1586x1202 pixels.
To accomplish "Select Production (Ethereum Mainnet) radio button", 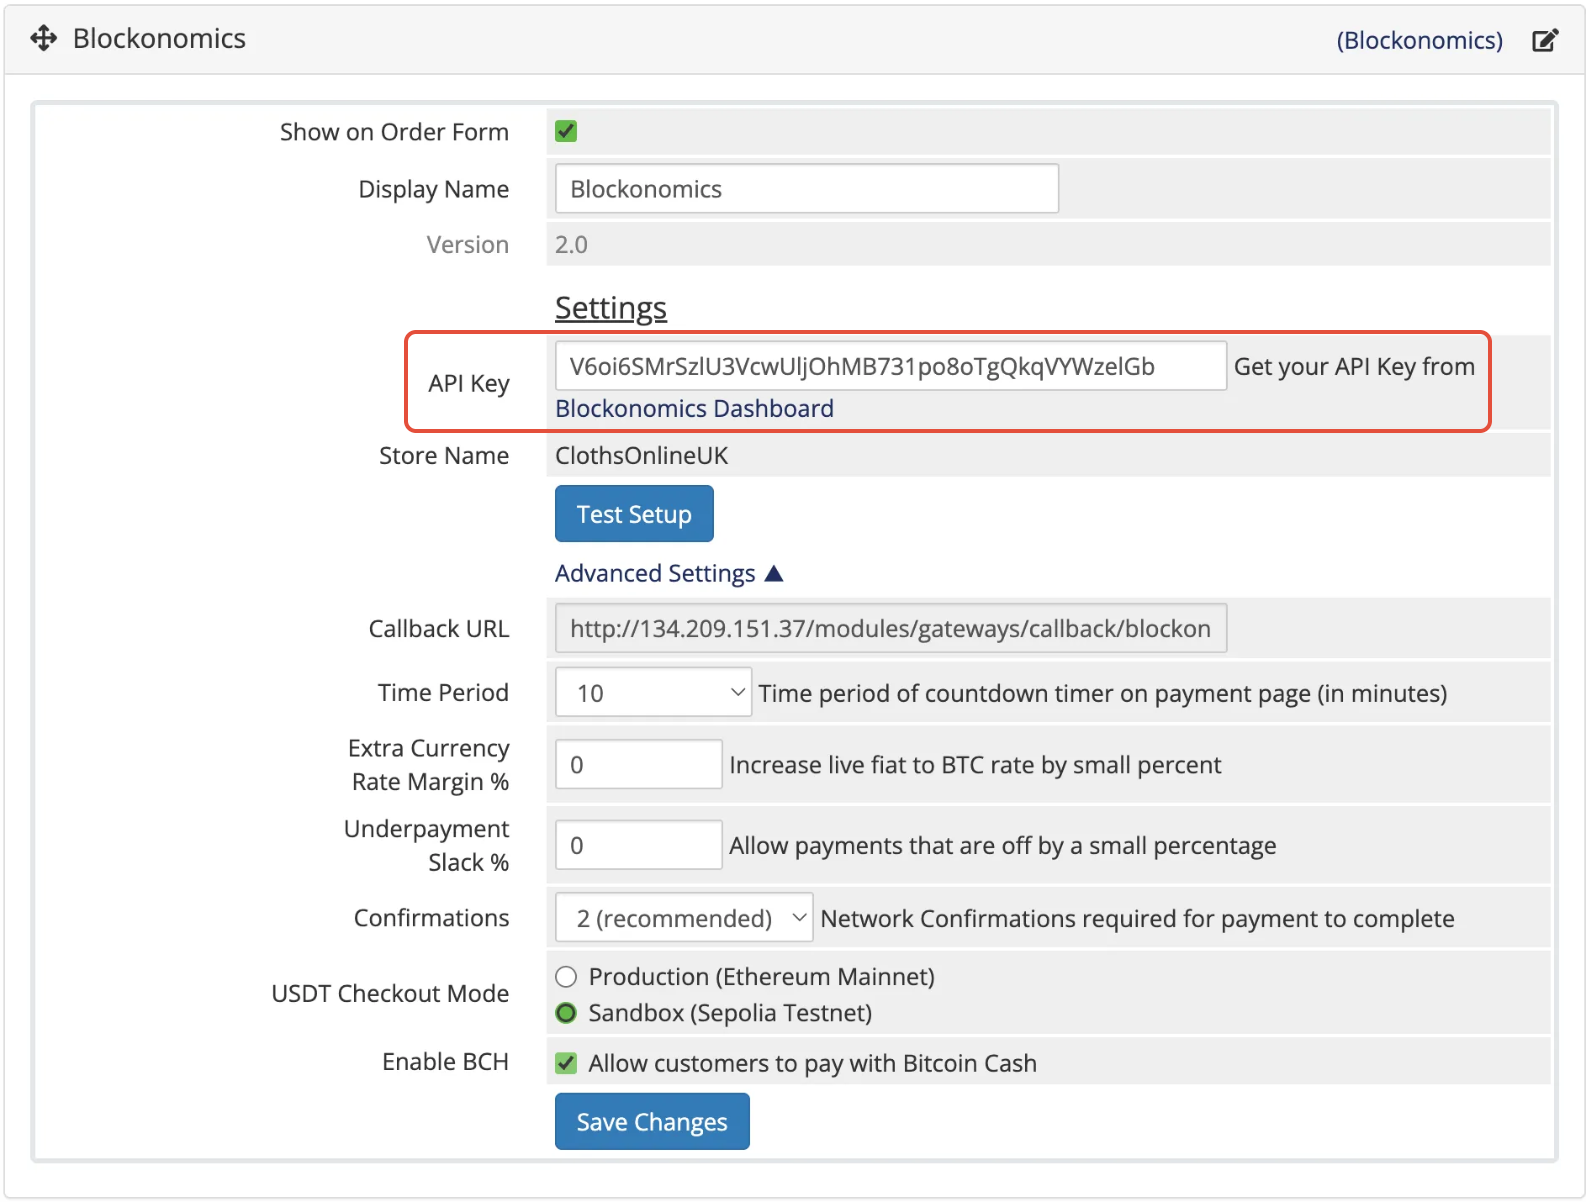I will coord(566,977).
